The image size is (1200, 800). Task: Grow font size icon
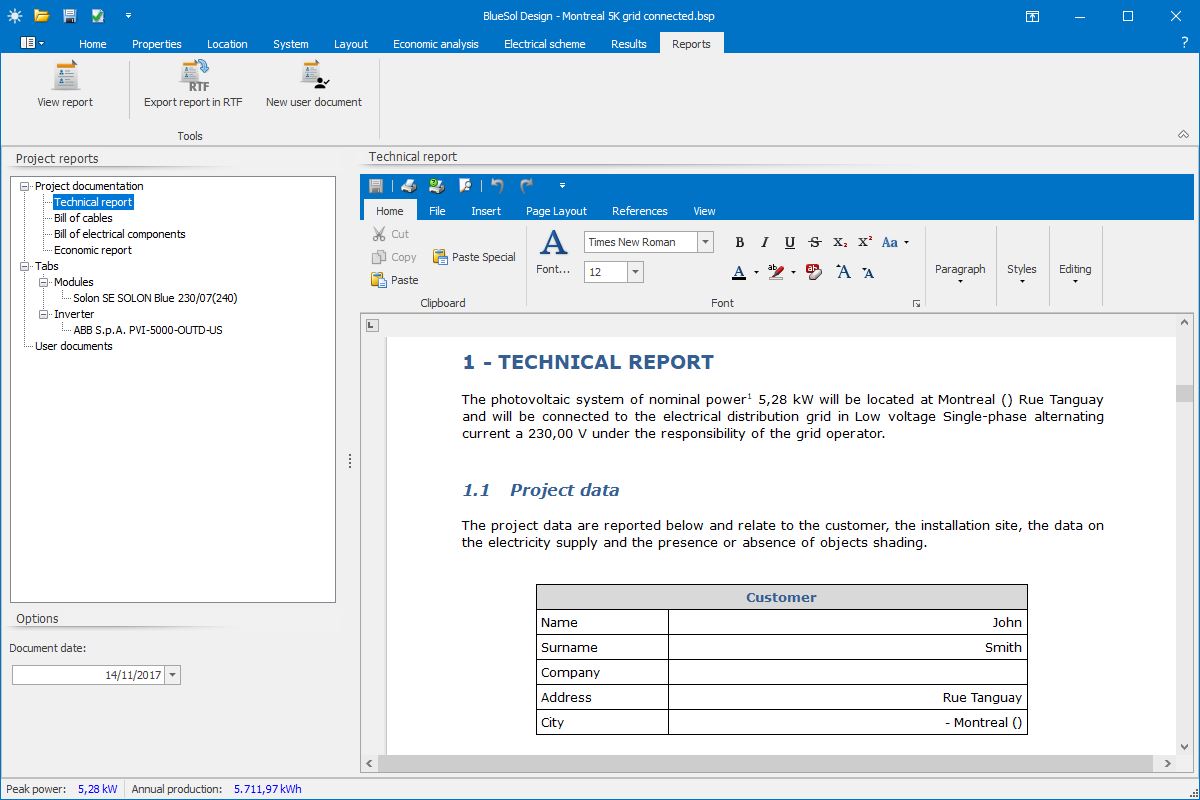pyautogui.click(x=843, y=272)
